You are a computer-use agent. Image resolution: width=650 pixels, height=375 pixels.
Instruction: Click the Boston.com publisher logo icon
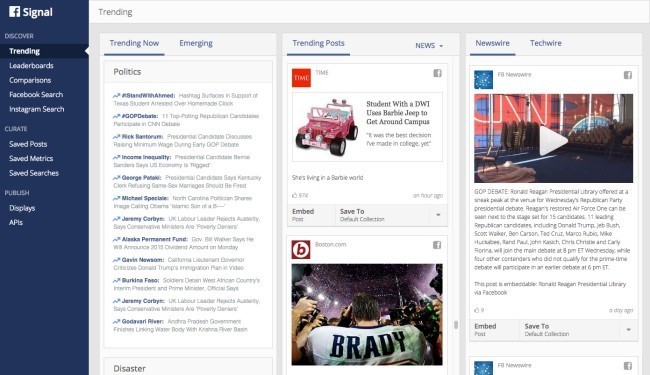coord(301,249)
